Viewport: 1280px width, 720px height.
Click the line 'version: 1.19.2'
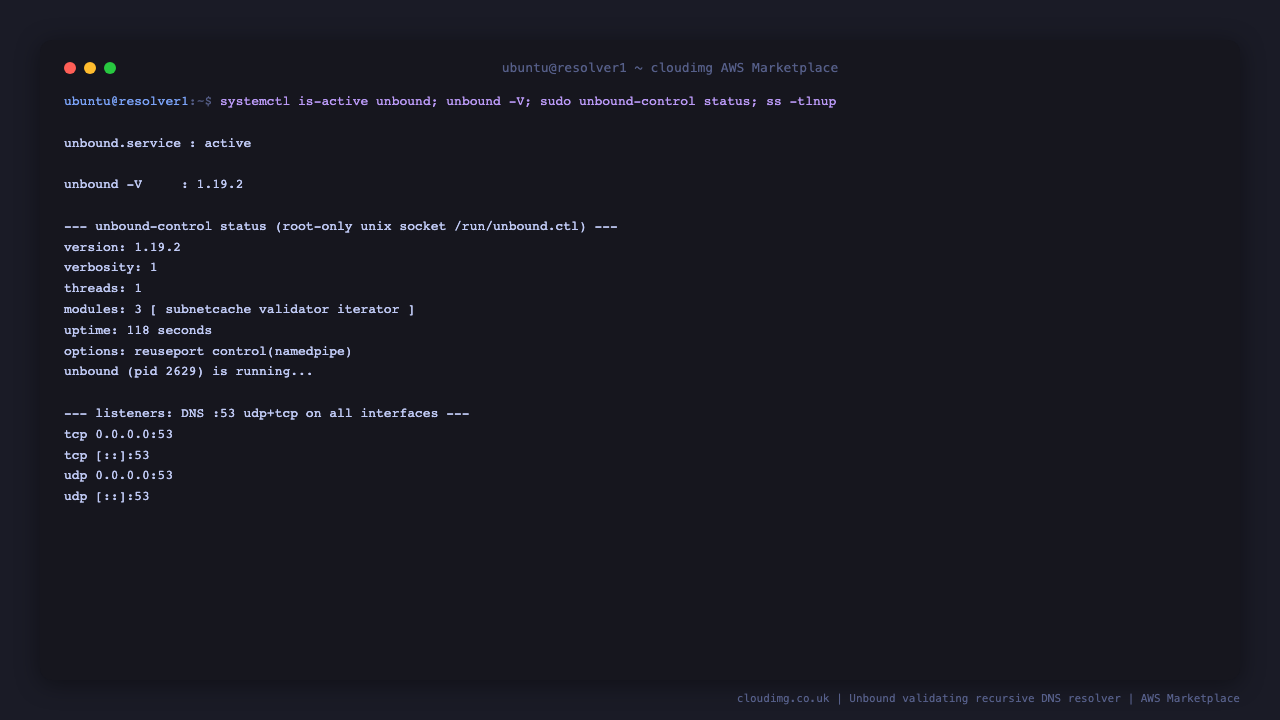[x=122, y=247]
